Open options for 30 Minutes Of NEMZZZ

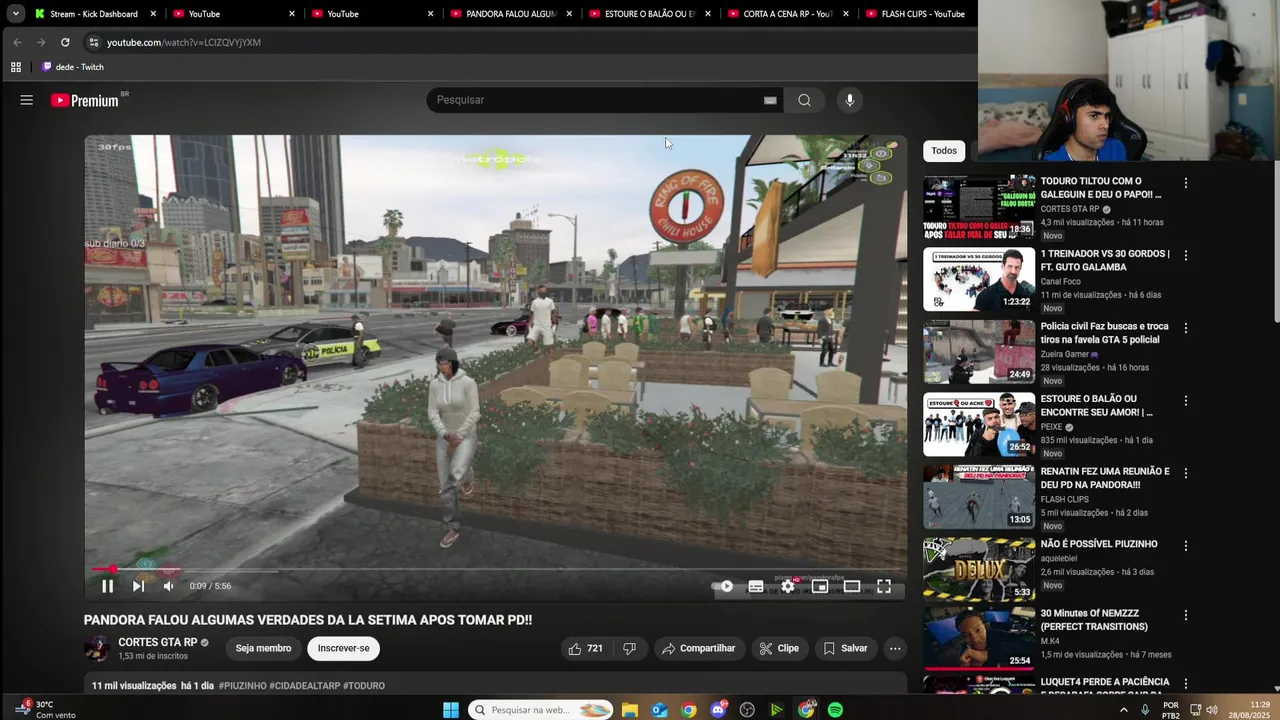1186,615
